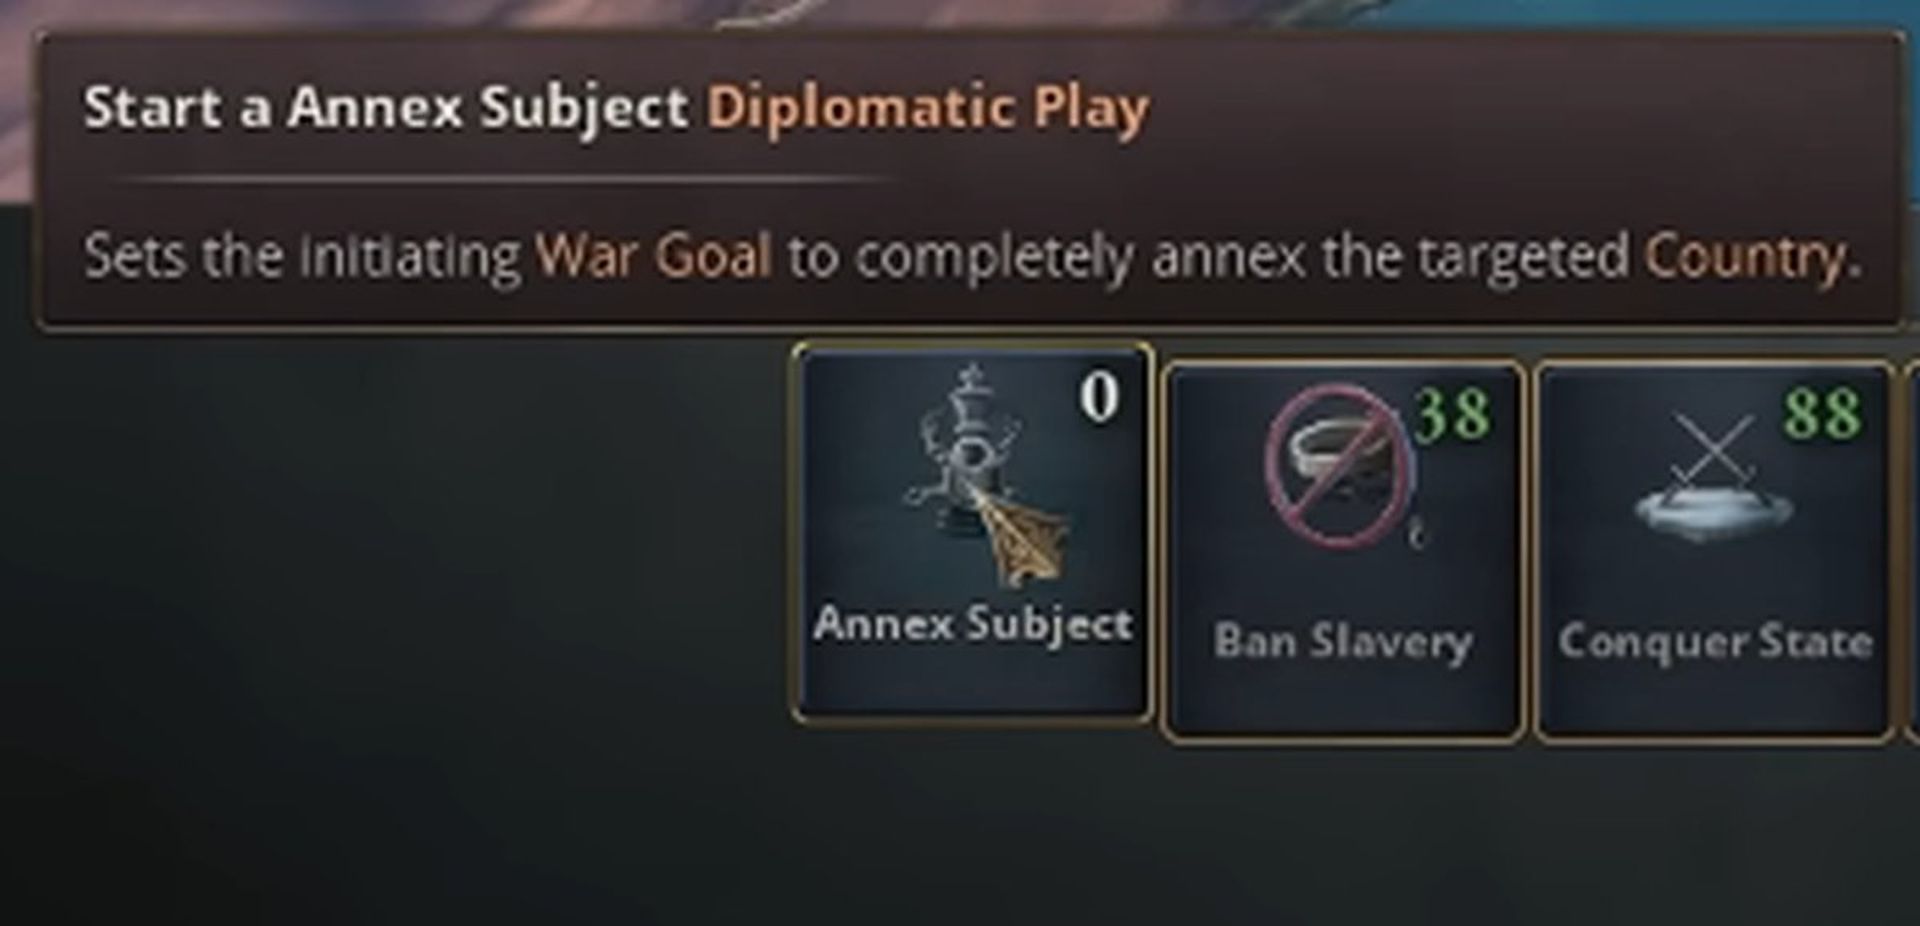1920x926 pixels.
Task: Click the green 38 value on Ban Slavery
Action: tap(1452, 414)
